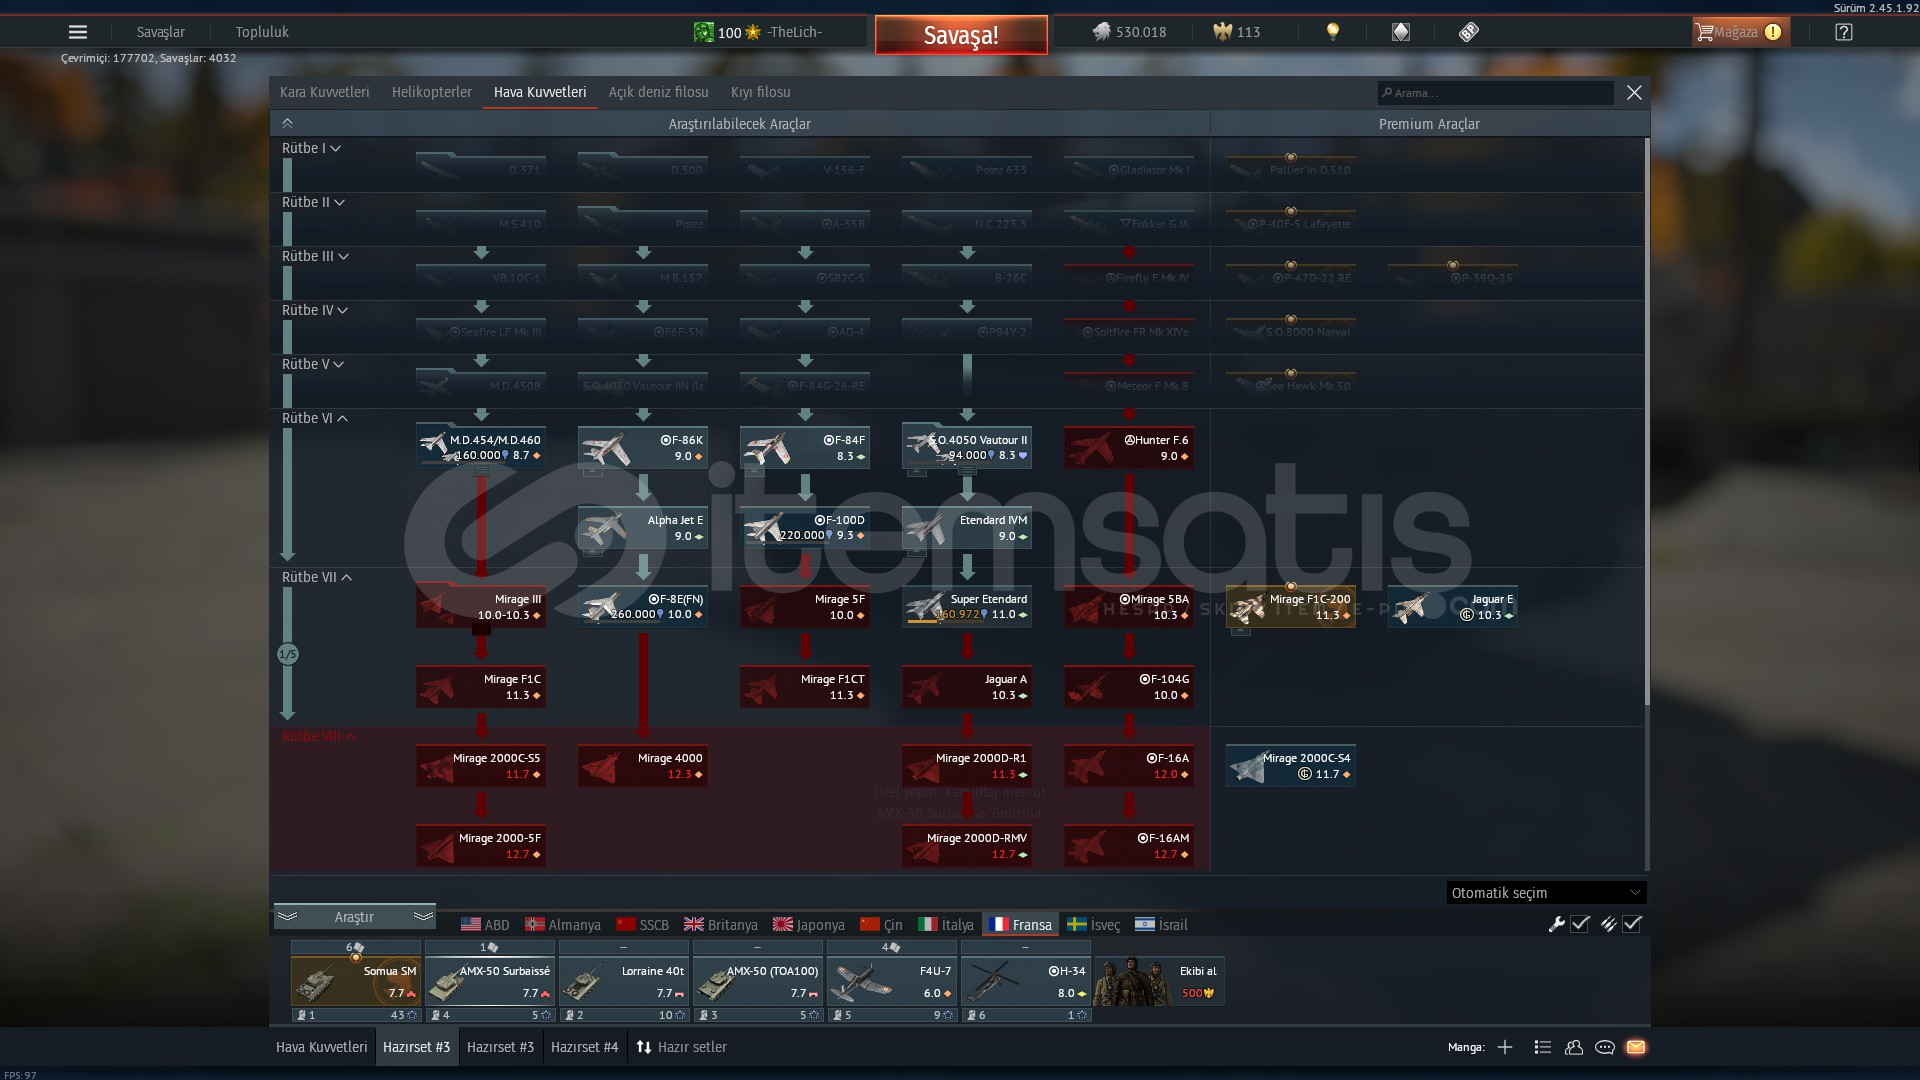The height and width of the screenshot is (1080, 1920).
Task: Select the Mirage F1C-200 premium aircraft
Action: [1291, 607]
